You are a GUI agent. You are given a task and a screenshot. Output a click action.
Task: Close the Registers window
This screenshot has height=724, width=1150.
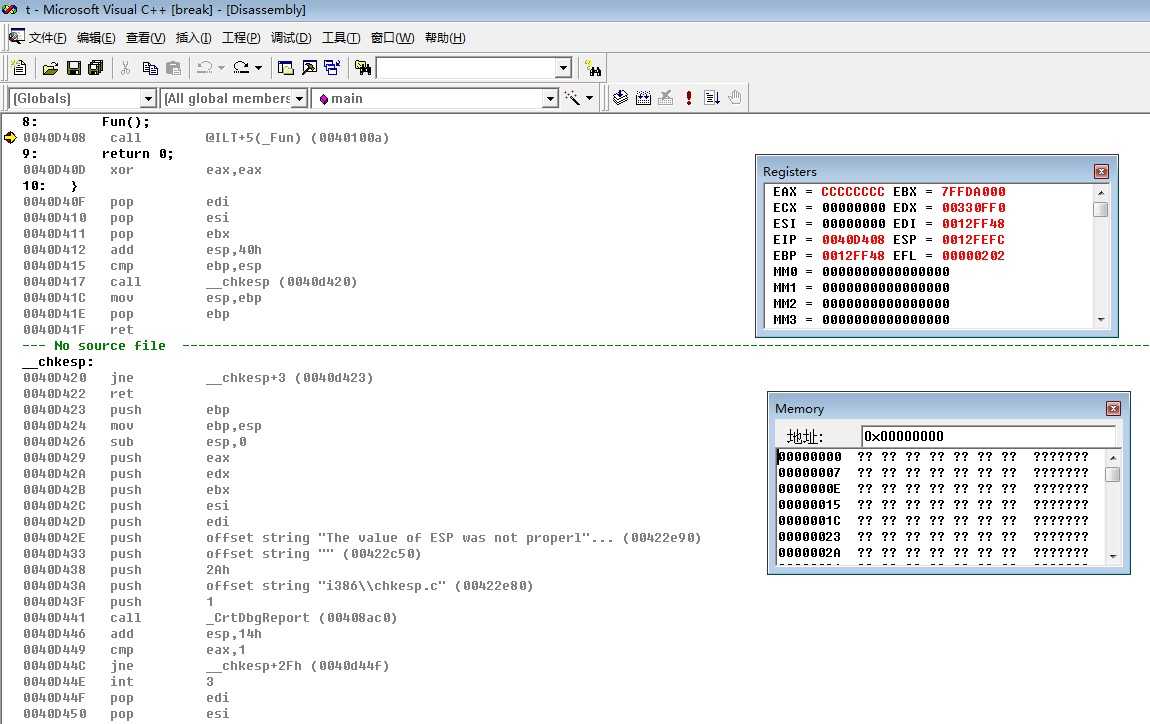point(1101,172)
